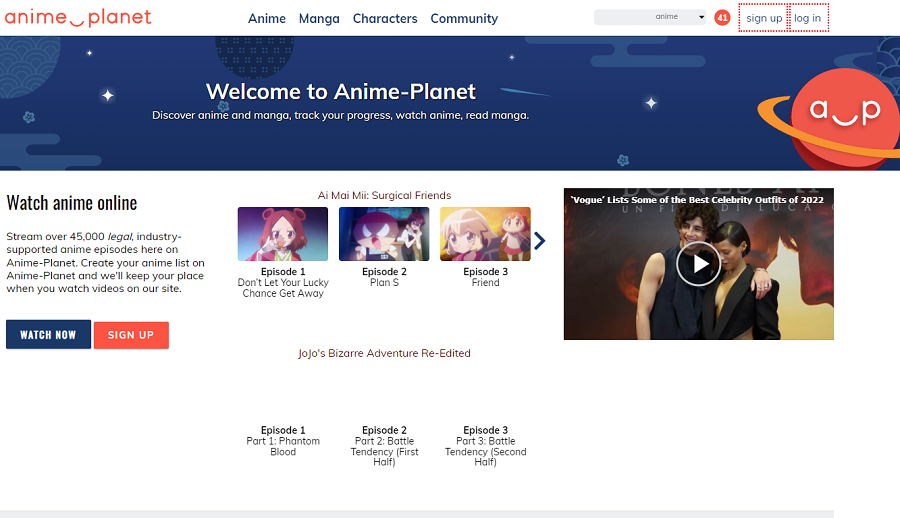Open Episode 3 Battle Tendency (Second Half)
This screenshot has width=900, height=518.
(485, 446)
